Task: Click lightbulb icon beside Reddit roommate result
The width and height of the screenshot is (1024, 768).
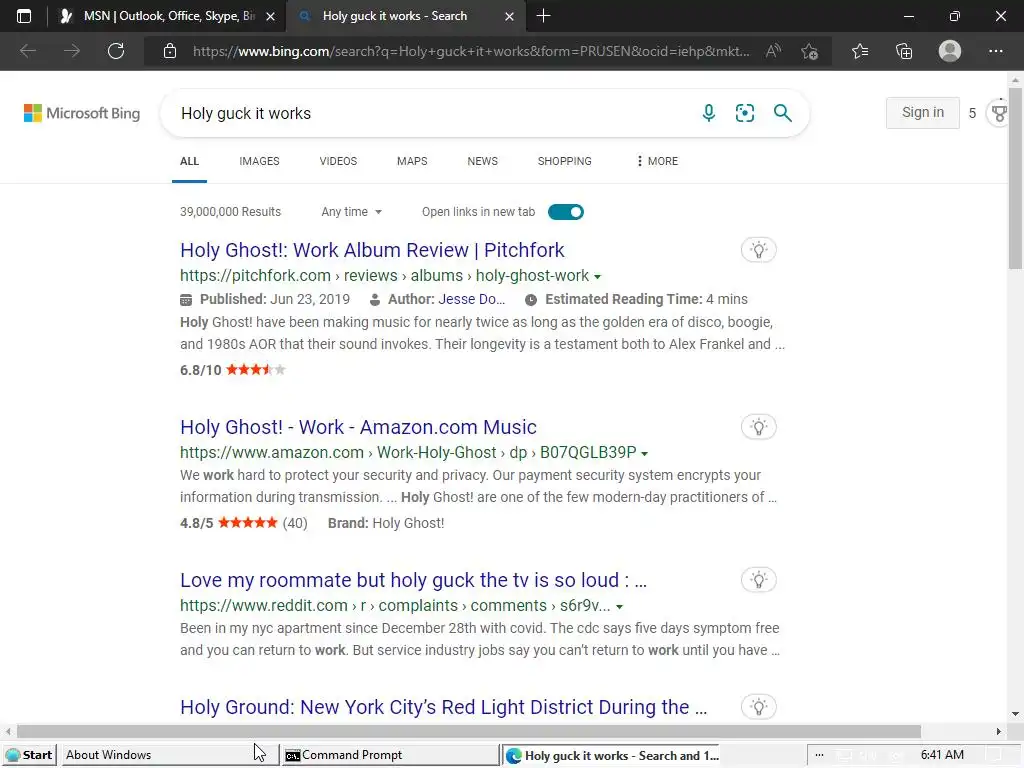Action: (758, 580)
